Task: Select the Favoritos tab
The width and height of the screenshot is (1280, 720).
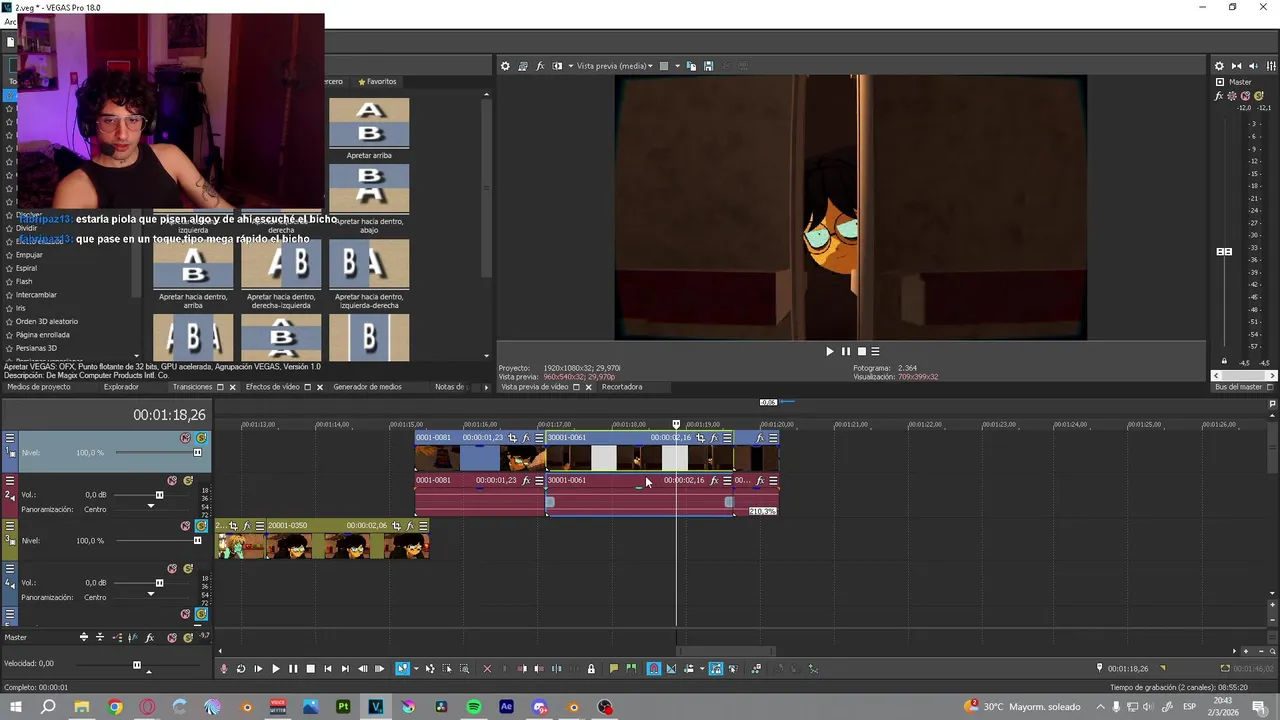Action: (x=377, y=82)
